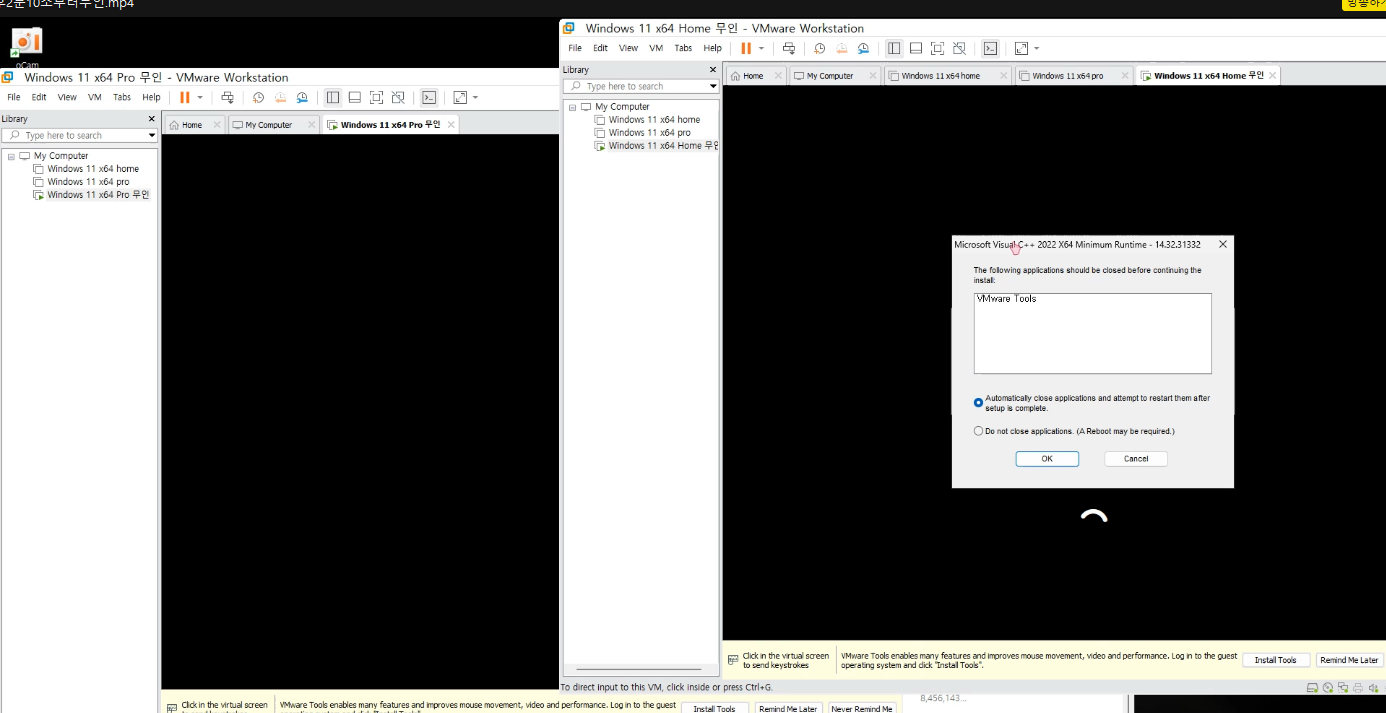The image size is (1386, 713).
Task: Take a snapshot icon in Home 무인 window
Action: (819, 48)
